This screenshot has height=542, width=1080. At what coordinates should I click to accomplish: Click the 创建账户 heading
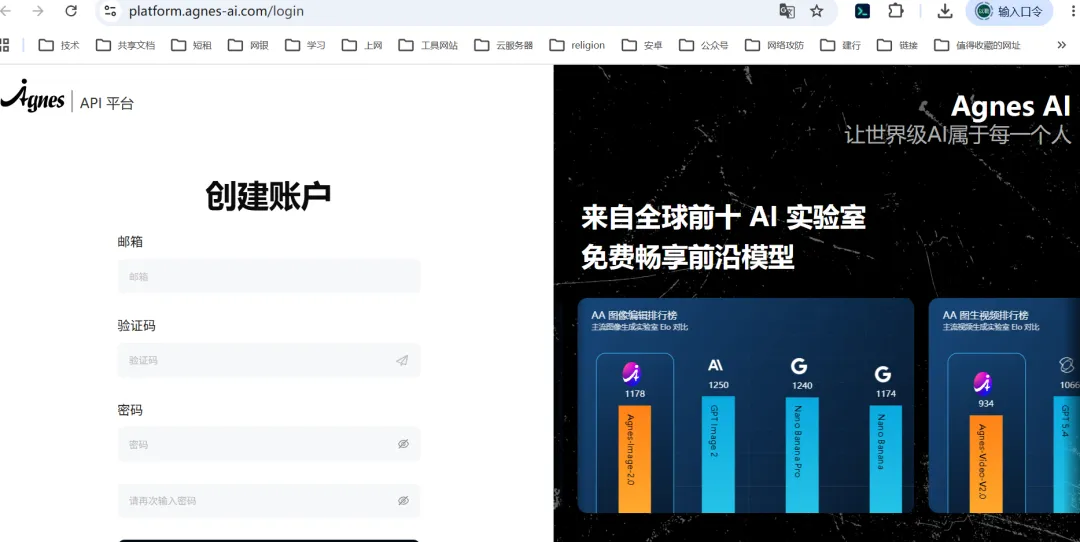pos(268,196)
